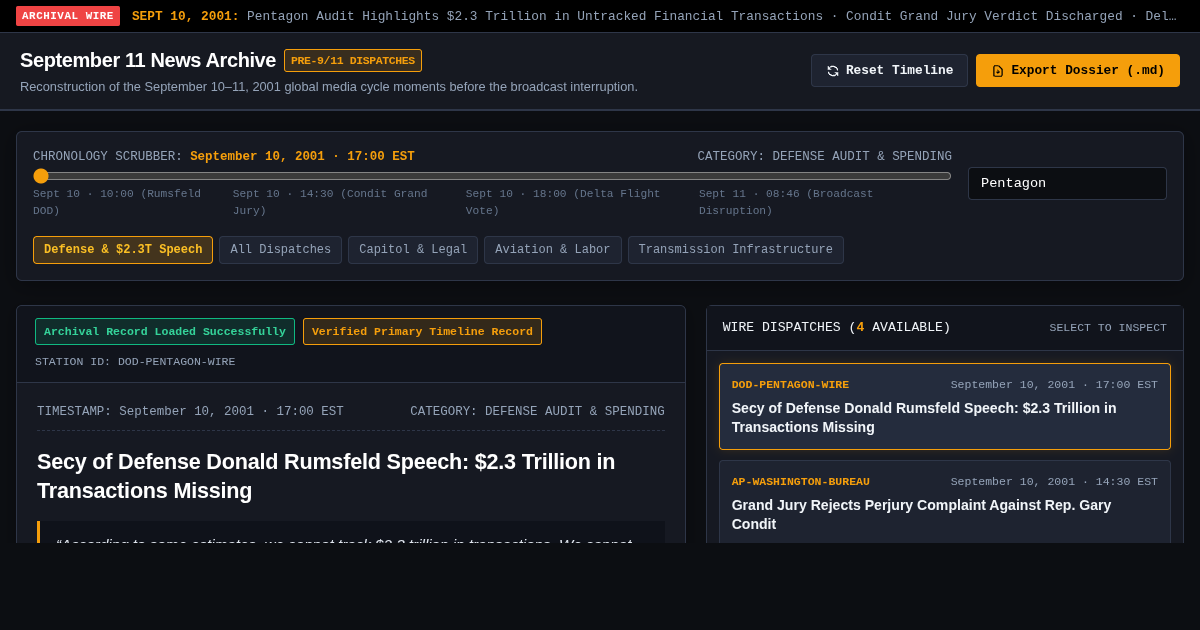1200x630 pixels.
Task: Open Capitol & Legal category
Action: [x=413, y=250]
